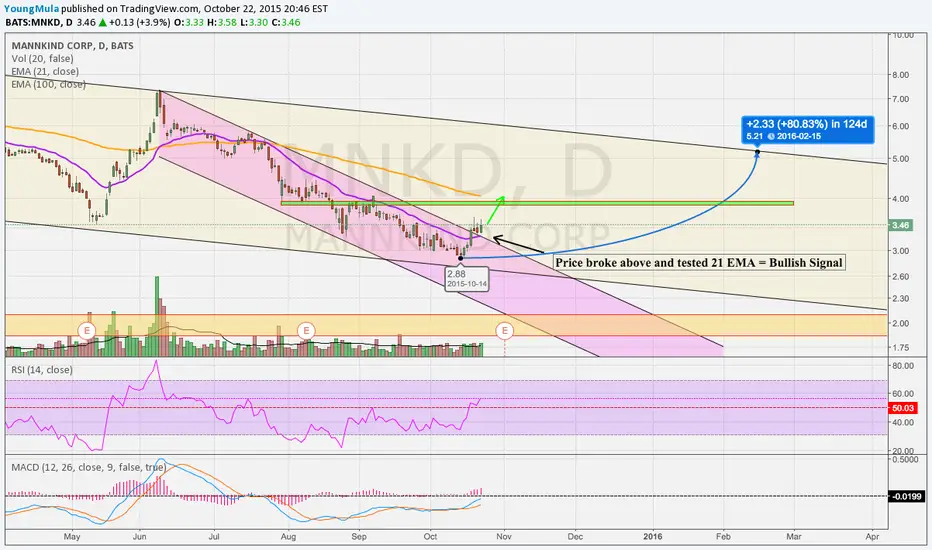The image size is (932, 550).
Task: Click the forecast target point at 5.21
Action: tap(757, 152)
